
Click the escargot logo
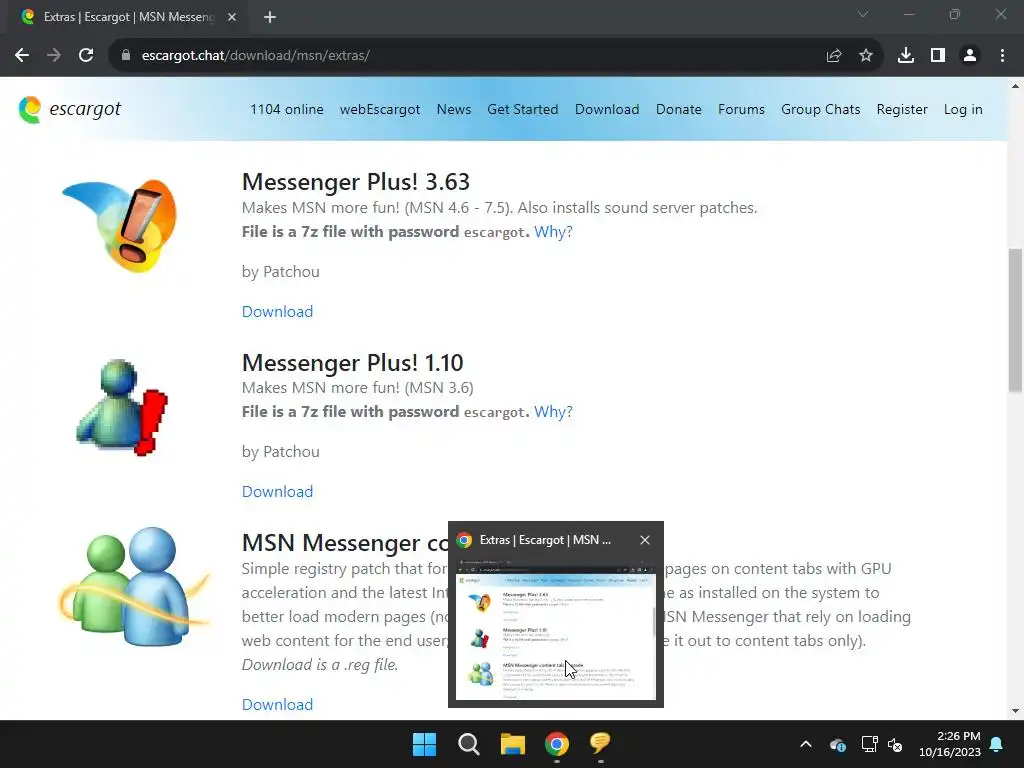pyautogui.click(x=70, y=109)
